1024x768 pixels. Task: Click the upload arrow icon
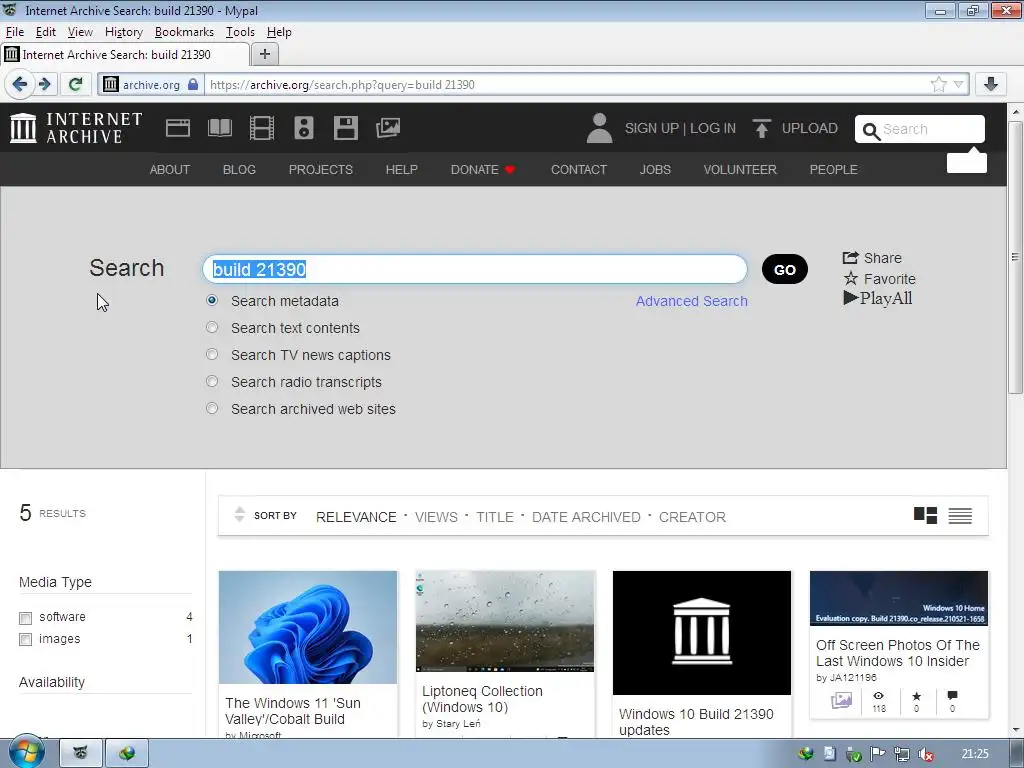click(761, 128)
